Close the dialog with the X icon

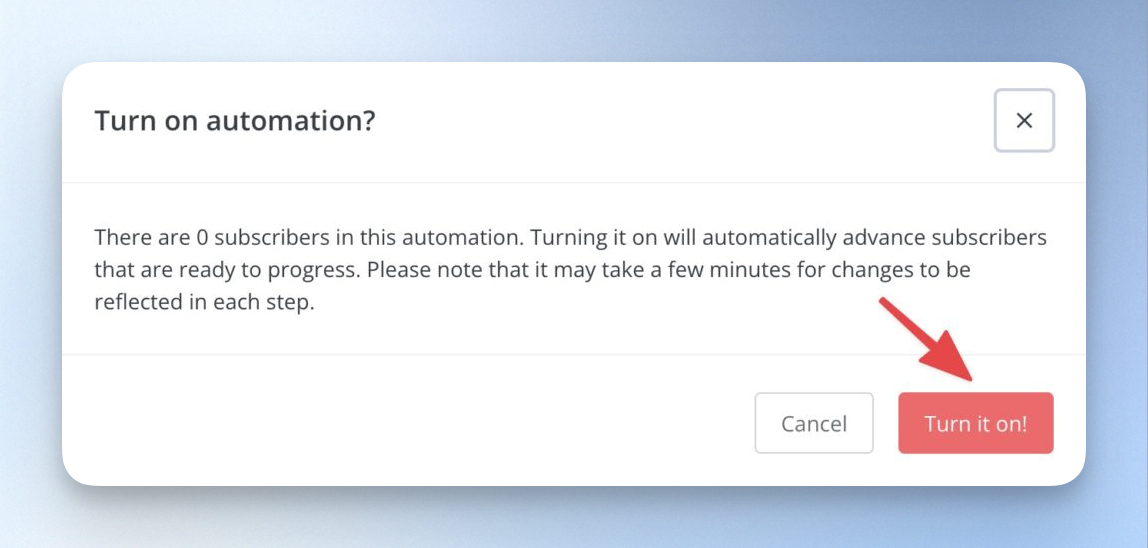click(1024, 121)
